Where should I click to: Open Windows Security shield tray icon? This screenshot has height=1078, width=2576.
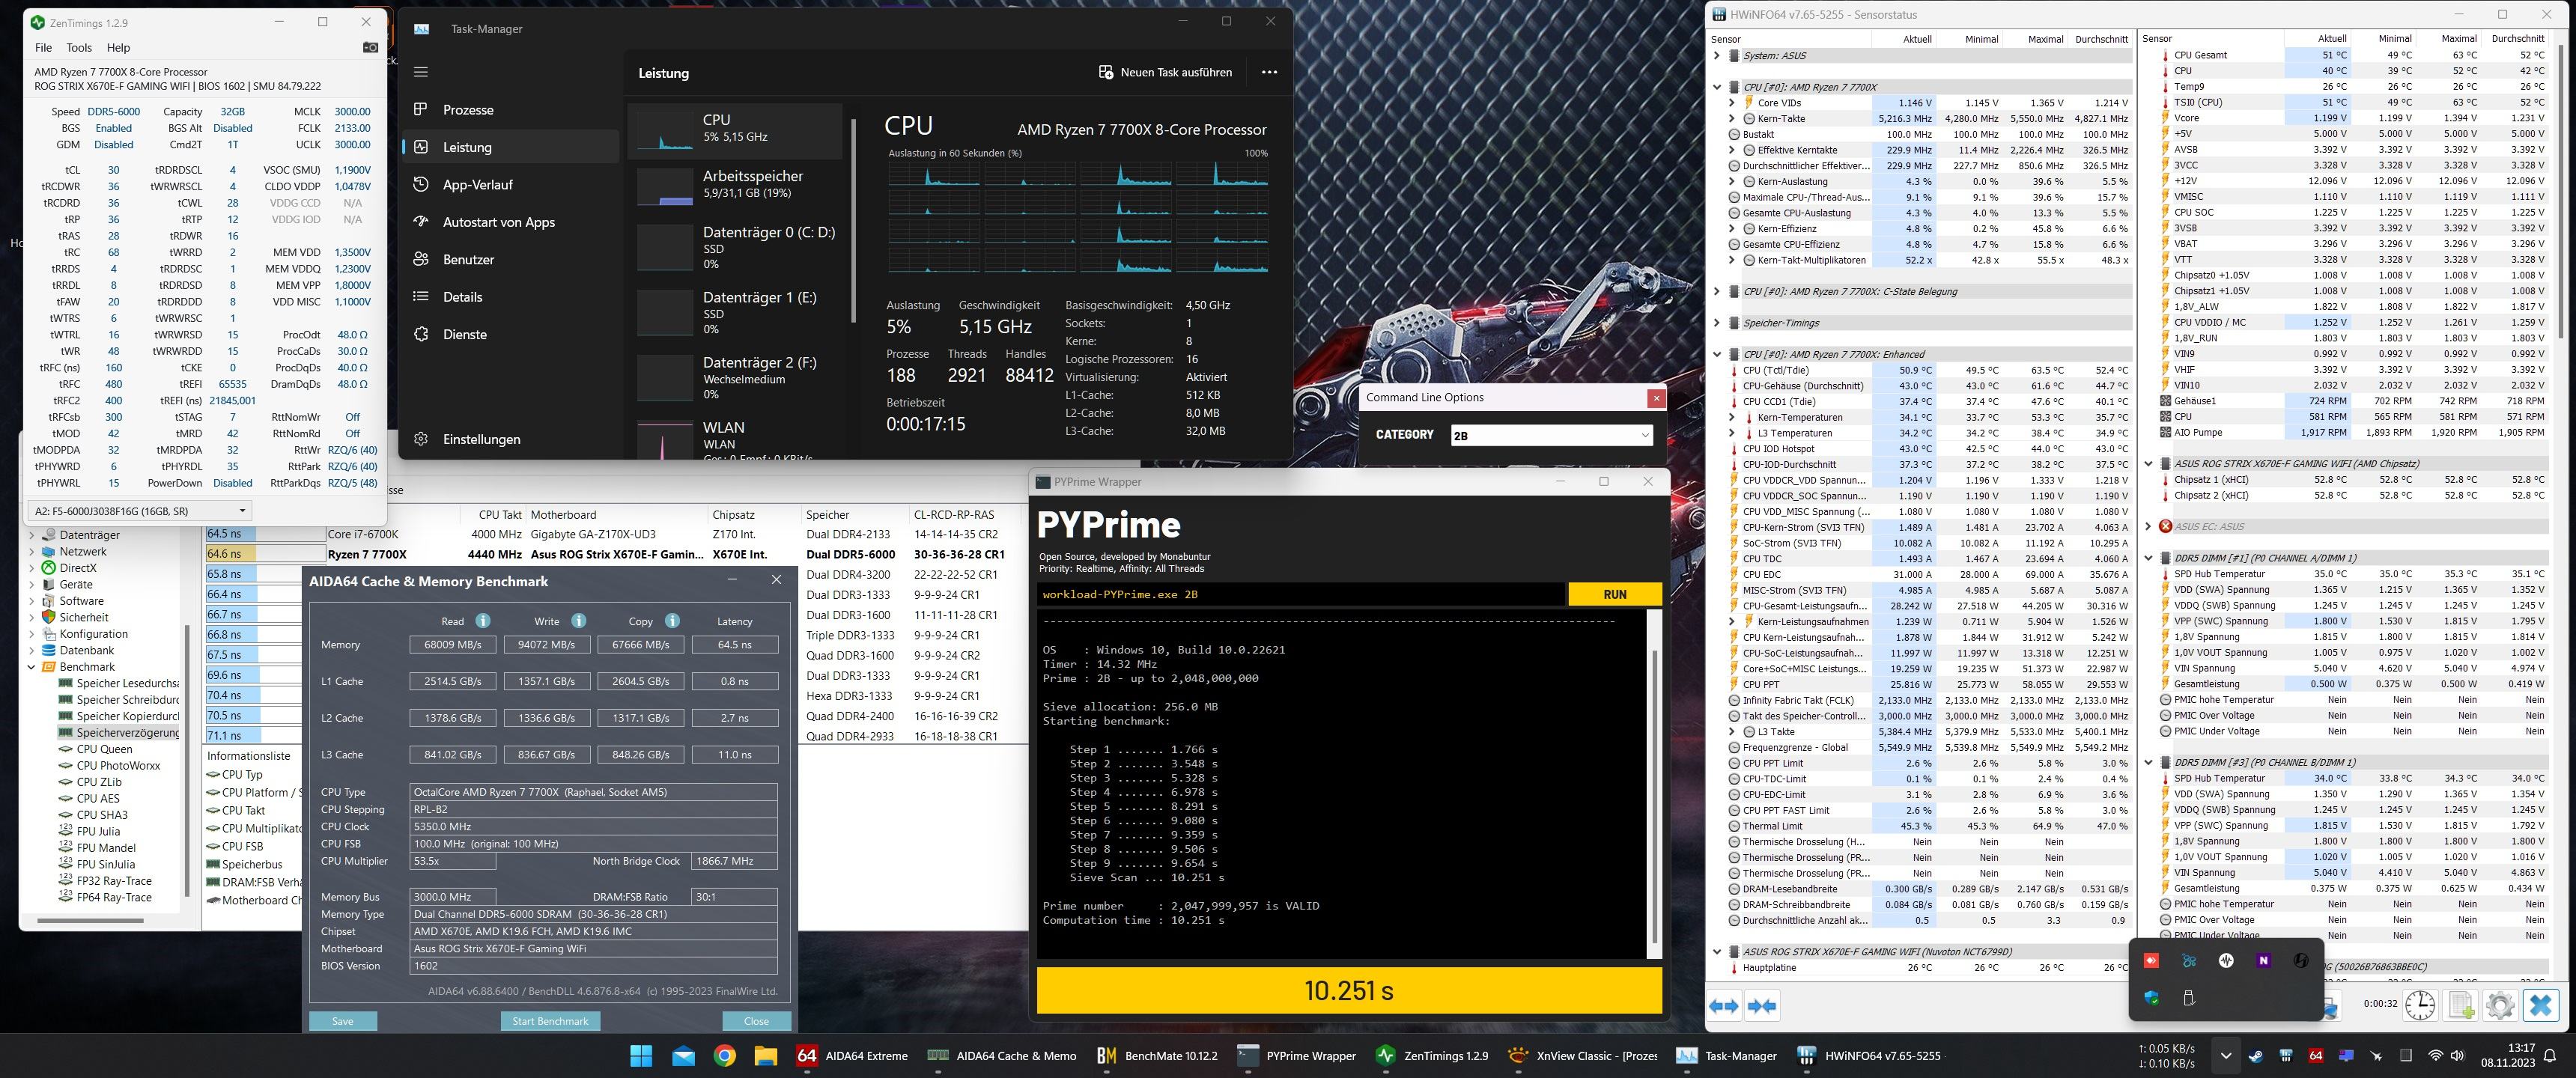(x=2151, y=998)
